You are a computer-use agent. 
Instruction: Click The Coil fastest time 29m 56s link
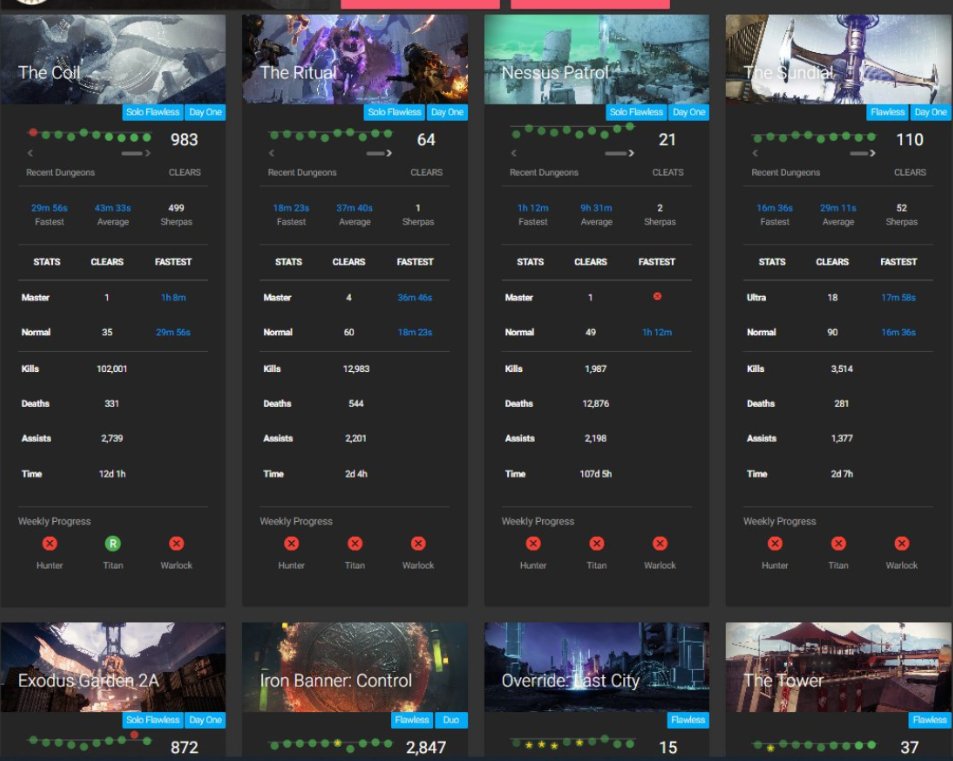[x=49, y=208]
